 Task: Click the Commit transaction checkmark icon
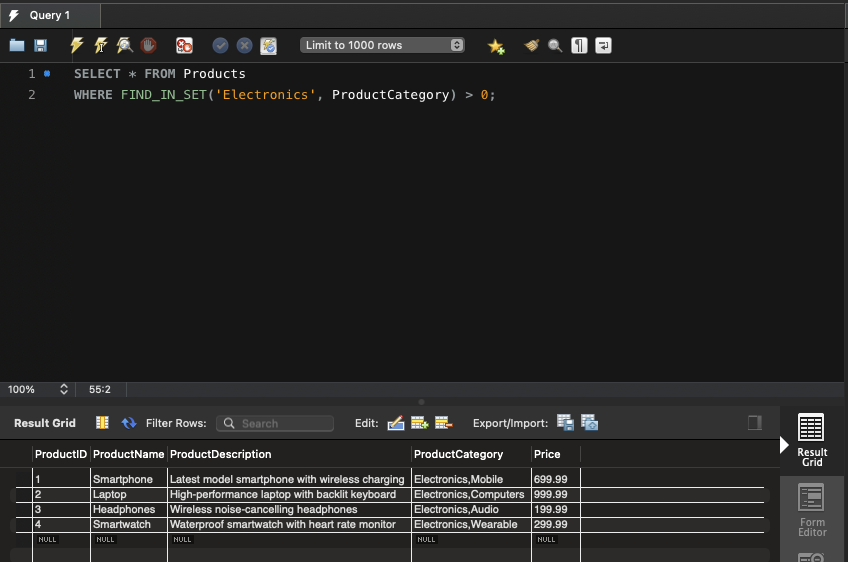coord(220,45)
